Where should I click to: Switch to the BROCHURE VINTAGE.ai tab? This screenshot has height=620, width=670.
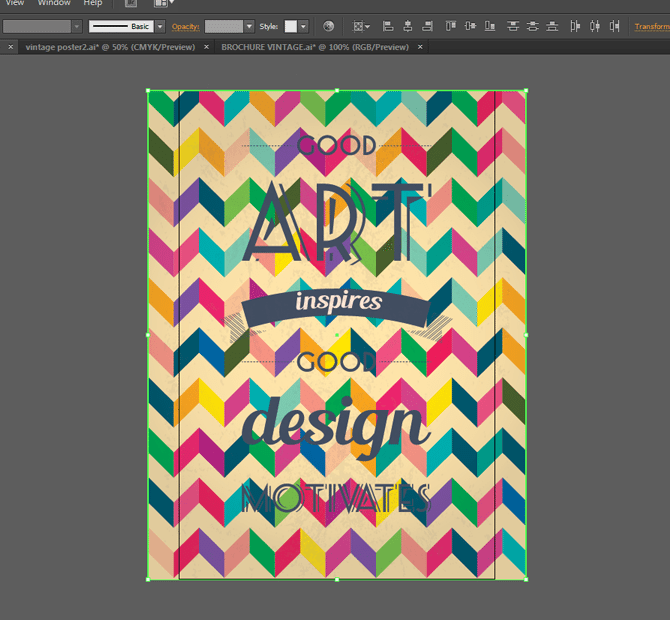click(x=313, y=46)
